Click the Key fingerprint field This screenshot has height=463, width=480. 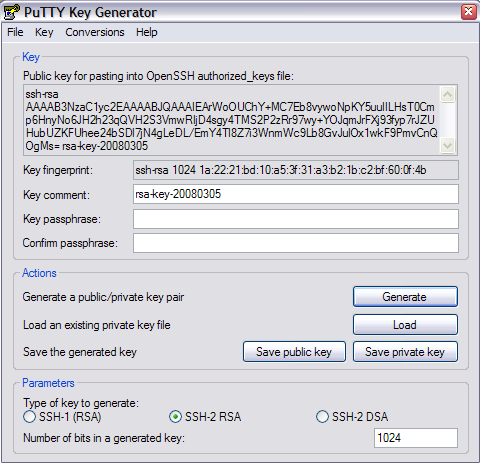(x=296, y=170)
